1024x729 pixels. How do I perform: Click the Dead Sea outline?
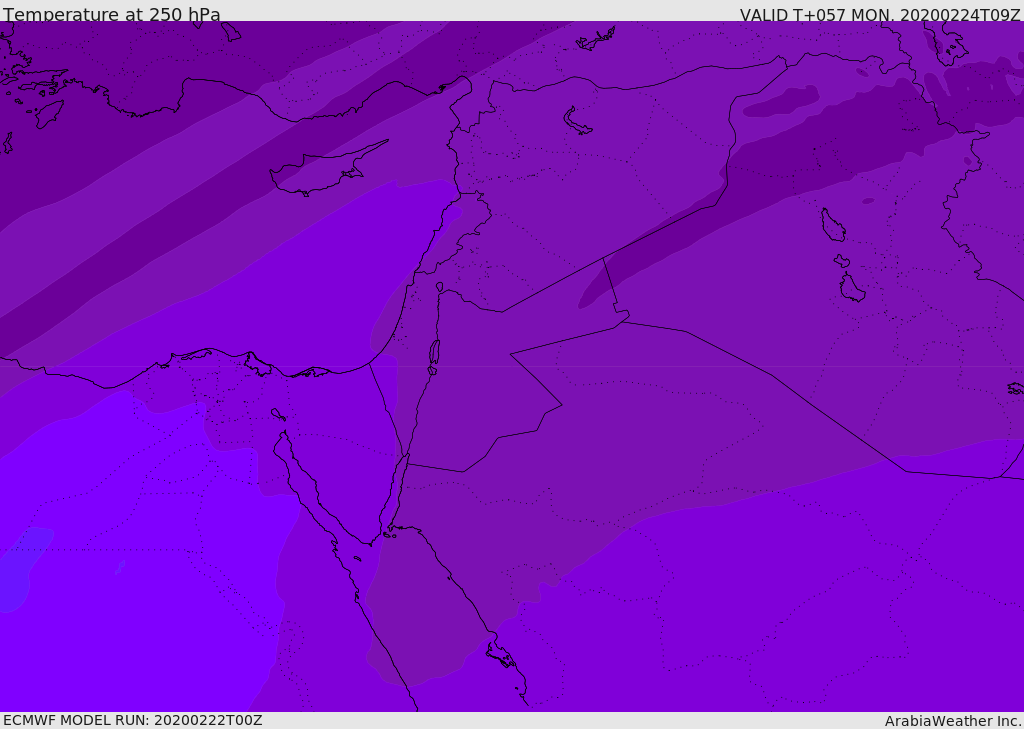pyautogui.click(x=434, y=354)
